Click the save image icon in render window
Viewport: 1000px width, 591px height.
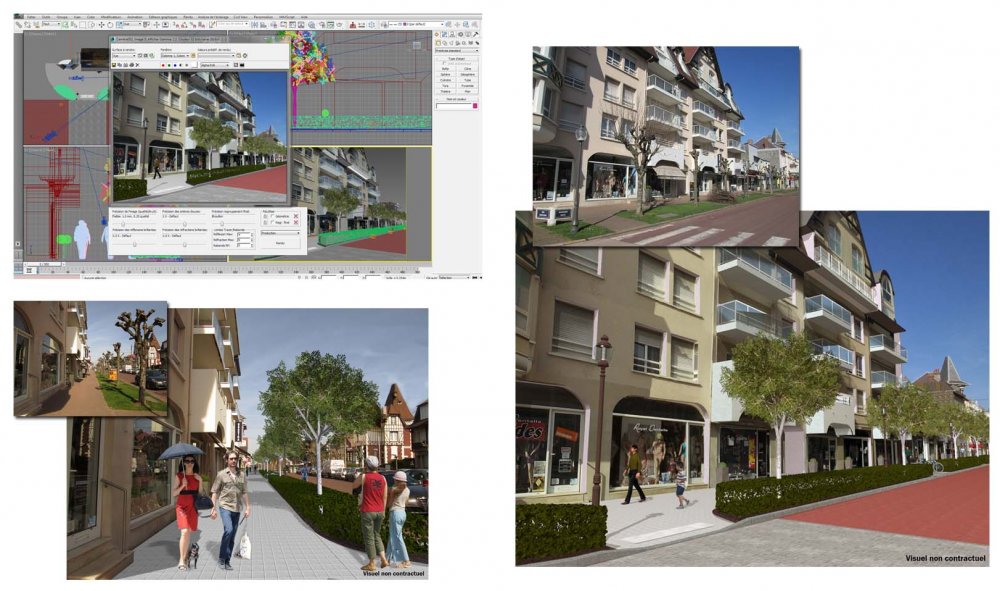click(114, 65)
